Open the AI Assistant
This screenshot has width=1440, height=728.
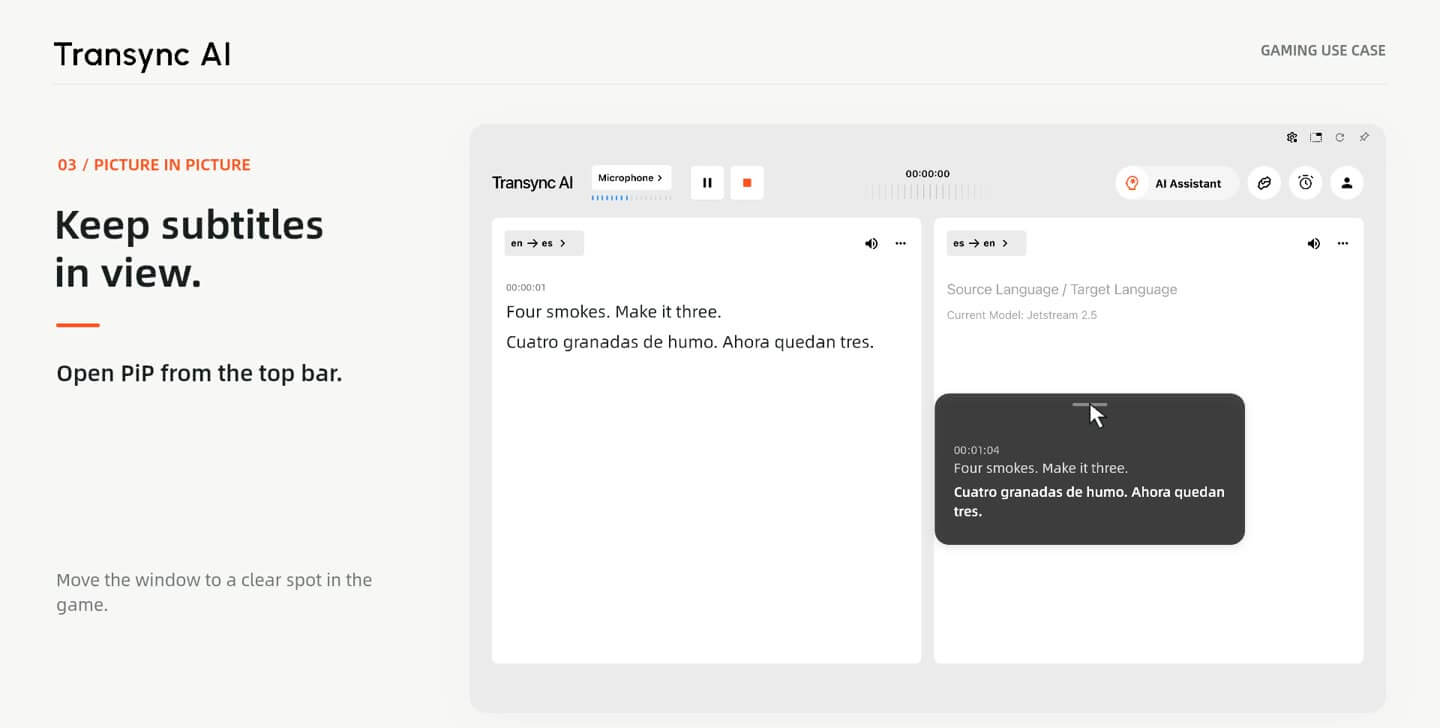point(1177,183)
